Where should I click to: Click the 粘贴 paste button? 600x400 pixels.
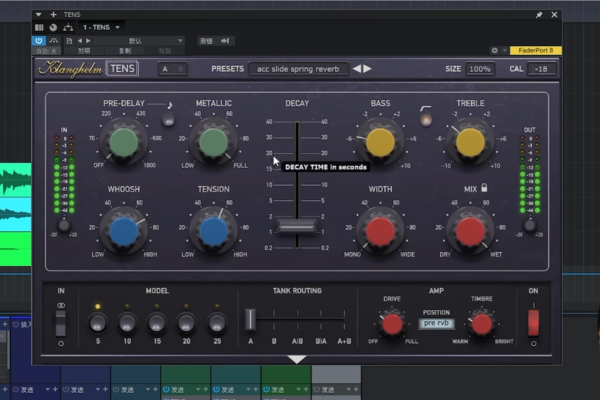pos(165,51)
